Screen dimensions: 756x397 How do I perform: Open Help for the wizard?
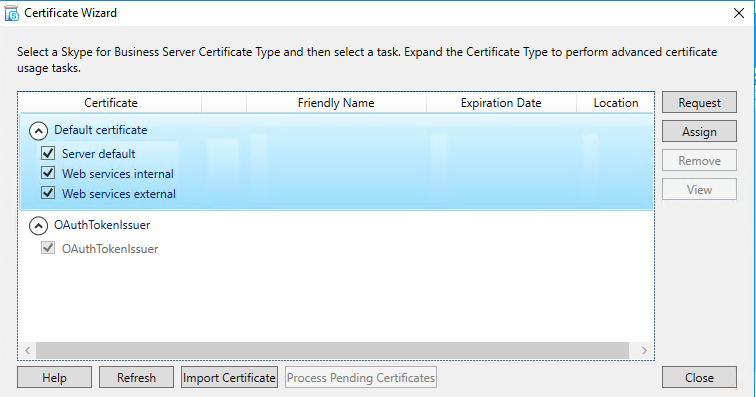[x=54, y=377]
